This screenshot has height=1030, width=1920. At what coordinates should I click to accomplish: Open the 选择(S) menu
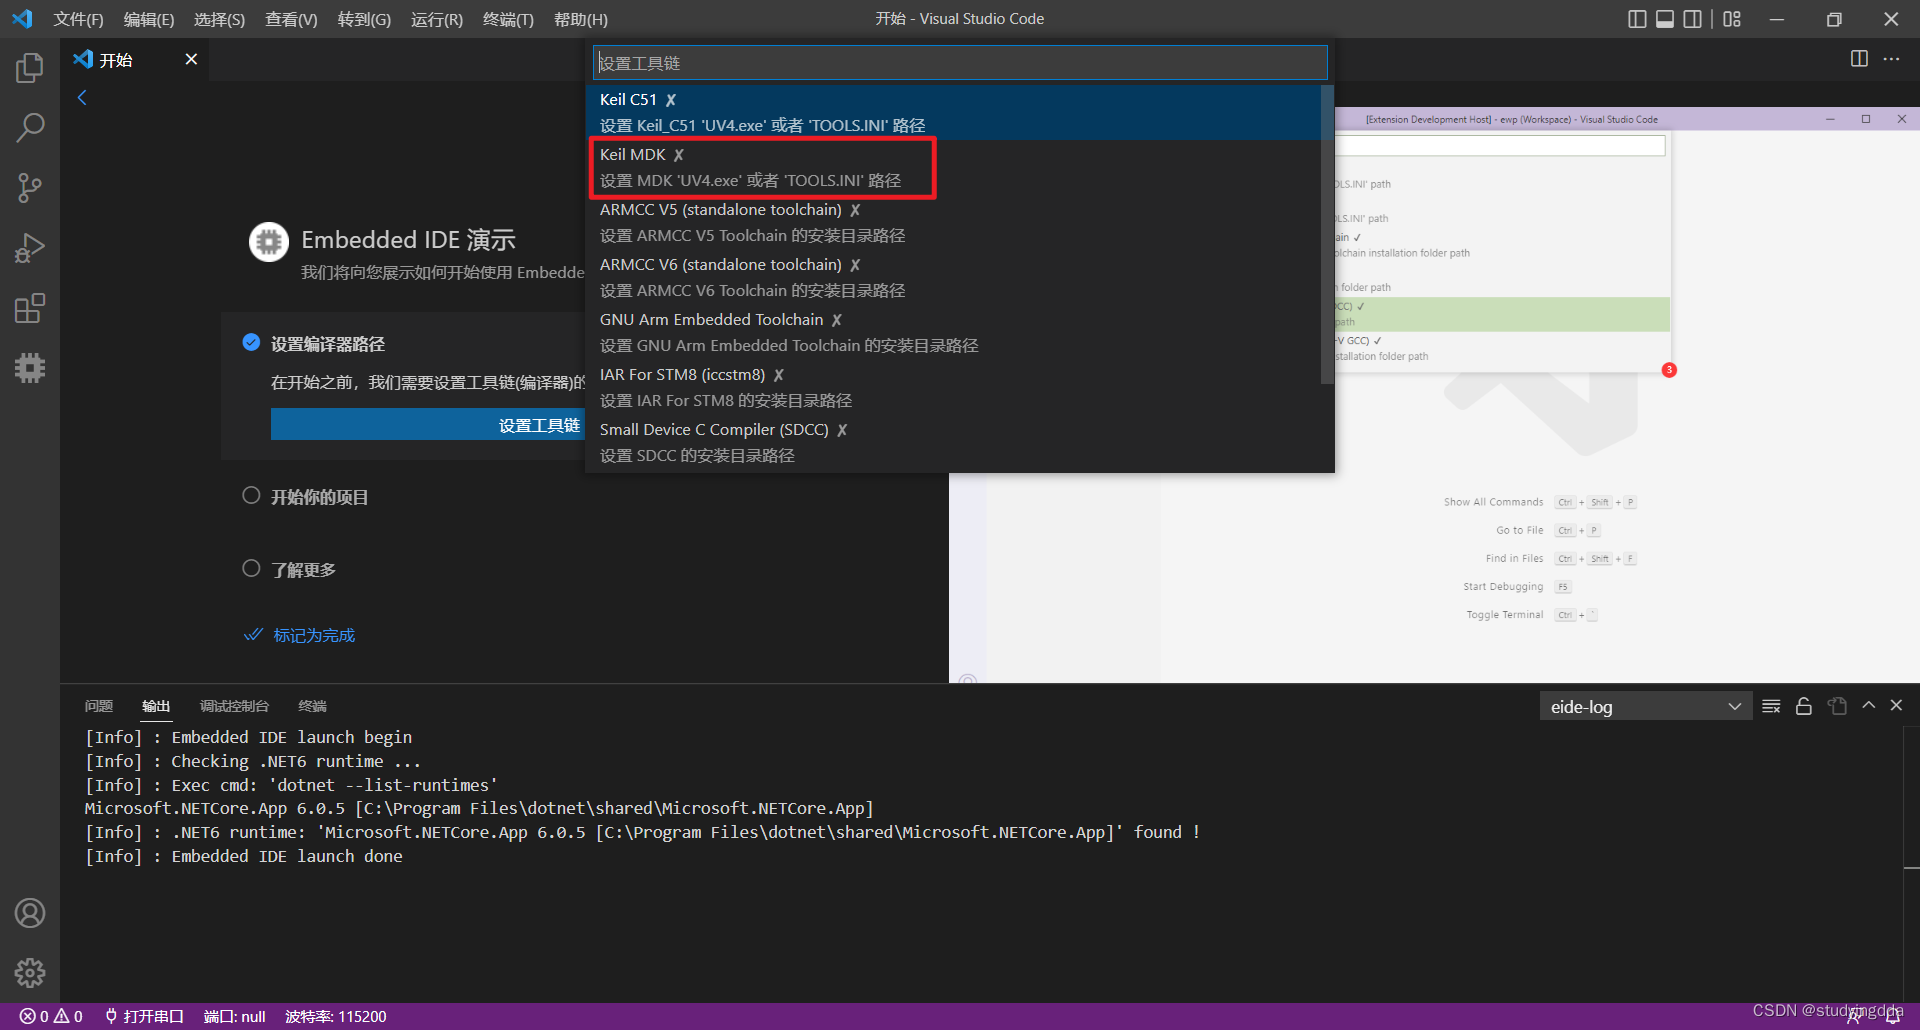[219, 19]
